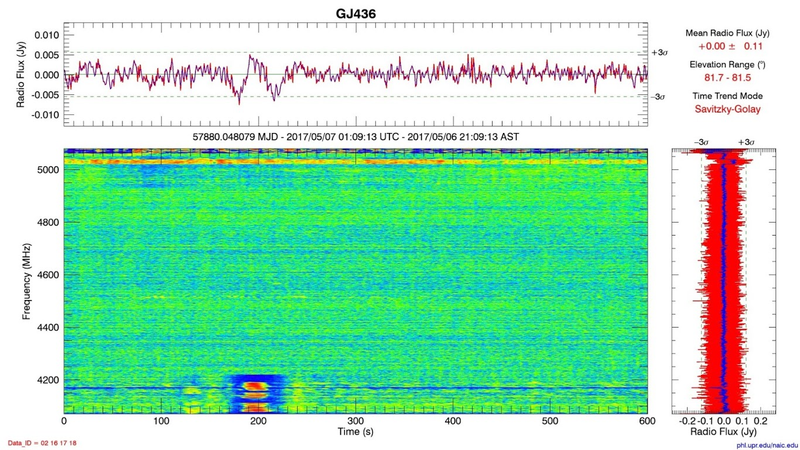Screen dimensions: 800x450
Task: Click the 4800 frequency tick label
Action: pos(47,222)
